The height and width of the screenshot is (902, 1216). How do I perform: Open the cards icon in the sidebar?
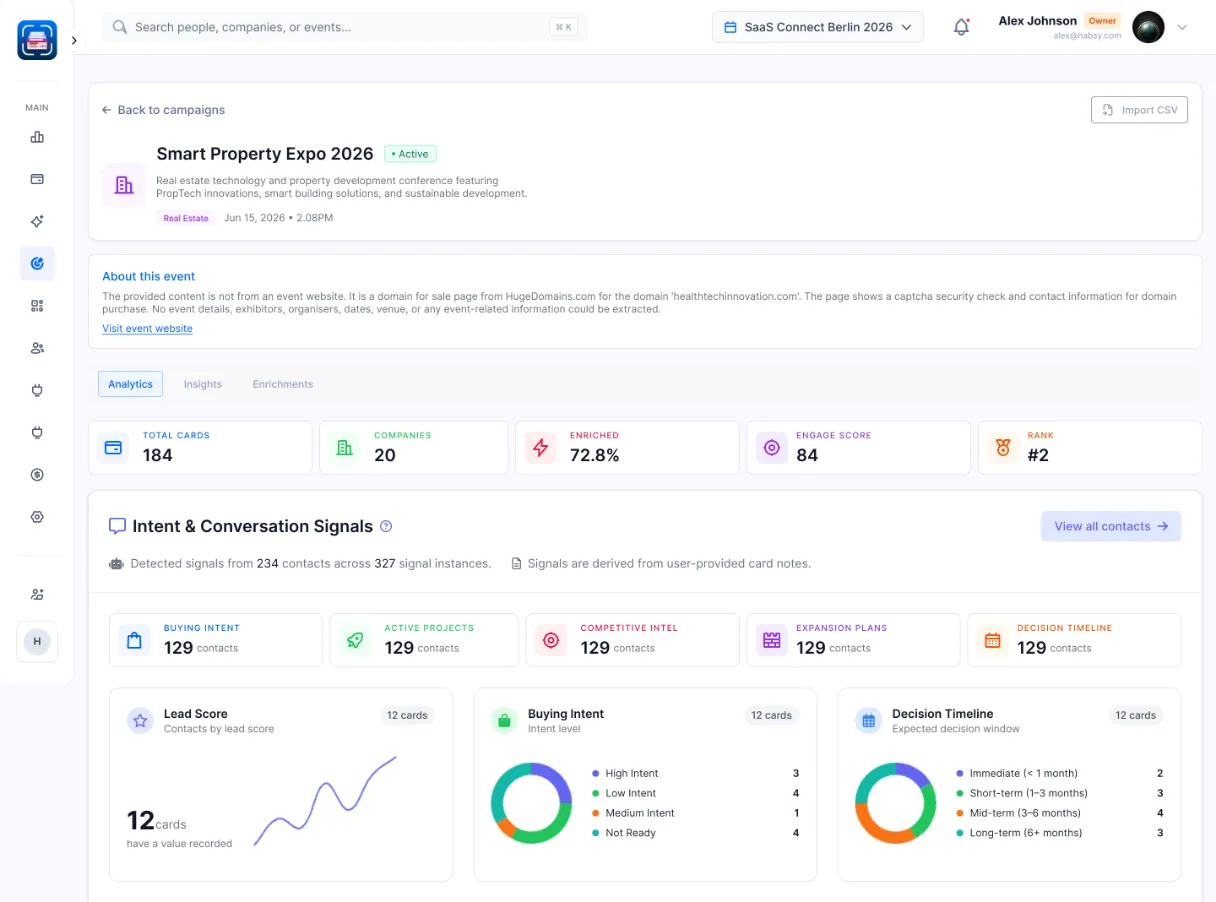tap(37, 179)
